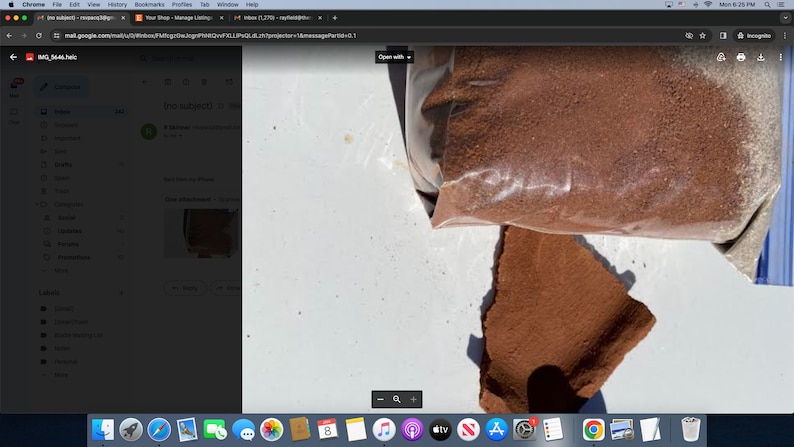The height and width of the screenshot is (447, 794).
Task: Open Music app from the dock
Action: coord(384,430)
